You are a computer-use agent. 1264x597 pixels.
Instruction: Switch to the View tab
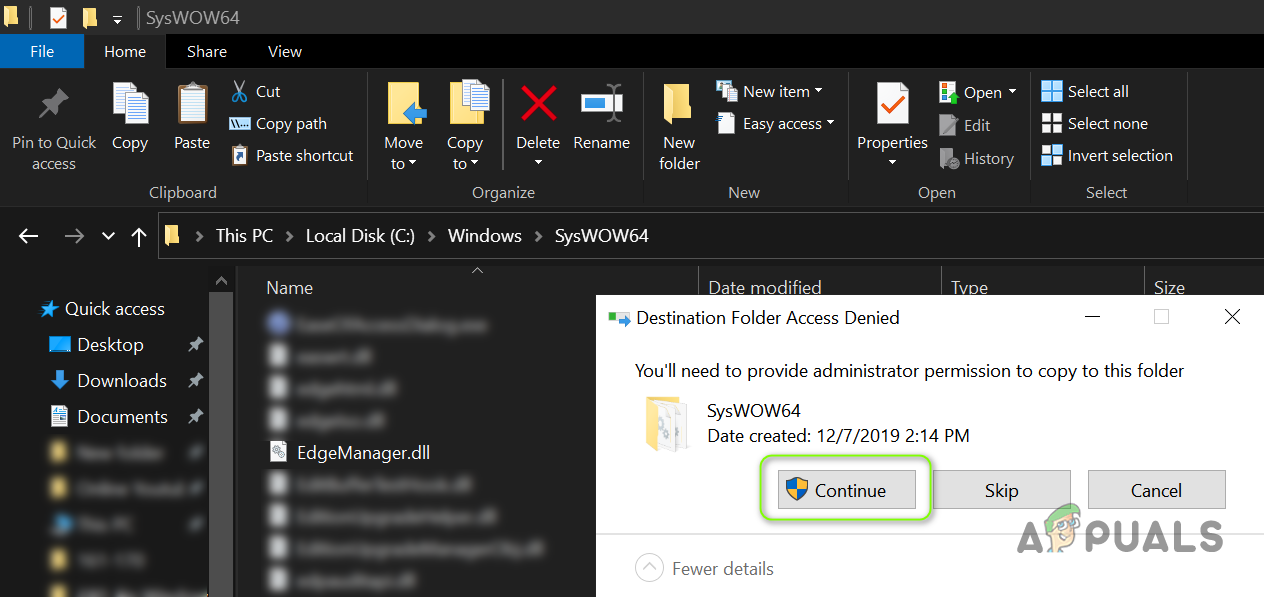pyautogui.click(x=285, y=51)
